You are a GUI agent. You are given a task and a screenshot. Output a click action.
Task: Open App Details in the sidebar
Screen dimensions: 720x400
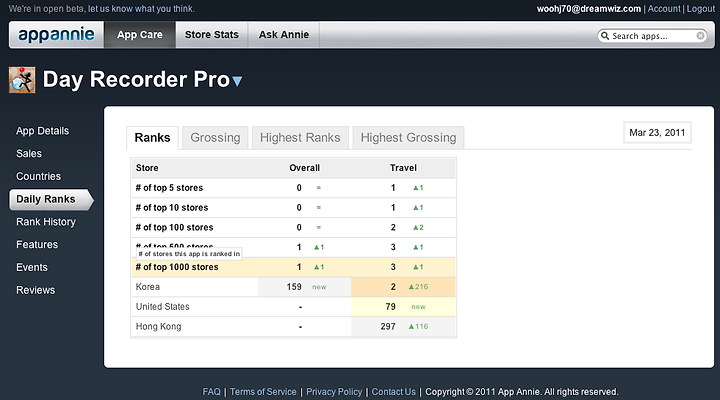click(x=43, y=131)
